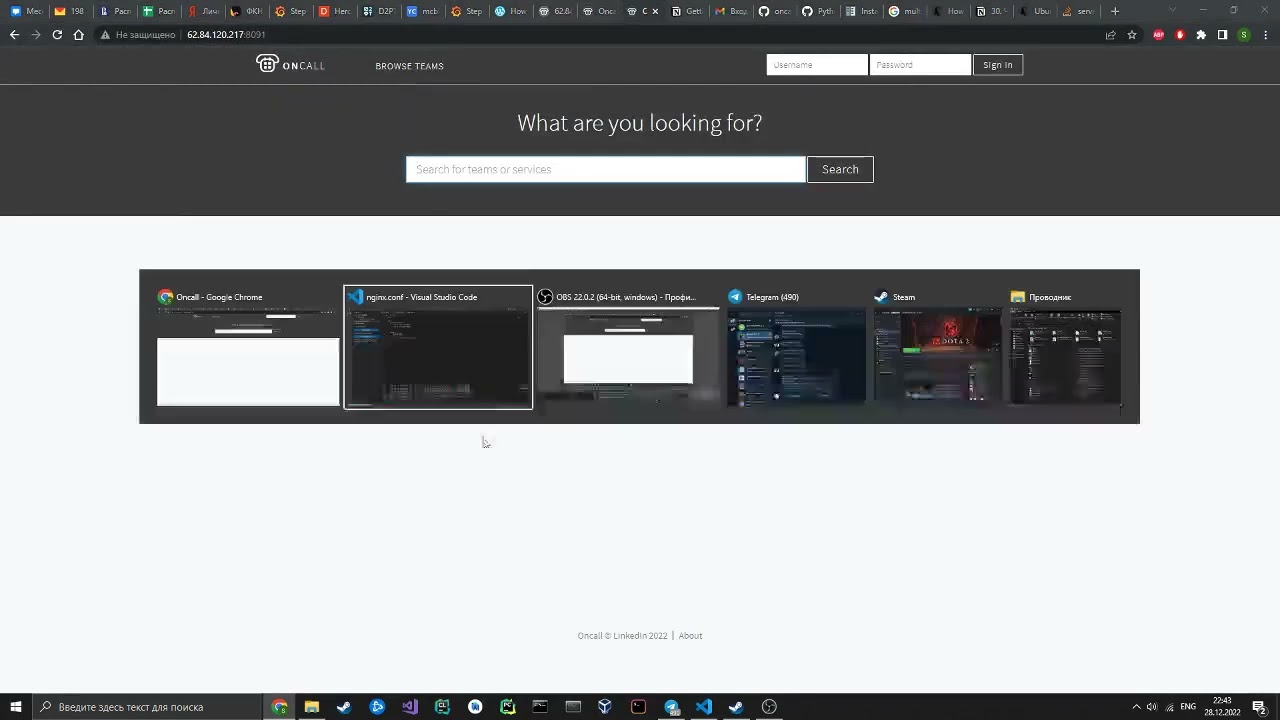Focus the Username input field
This screenshot has width=1280, height=720.
click(817, 65)
